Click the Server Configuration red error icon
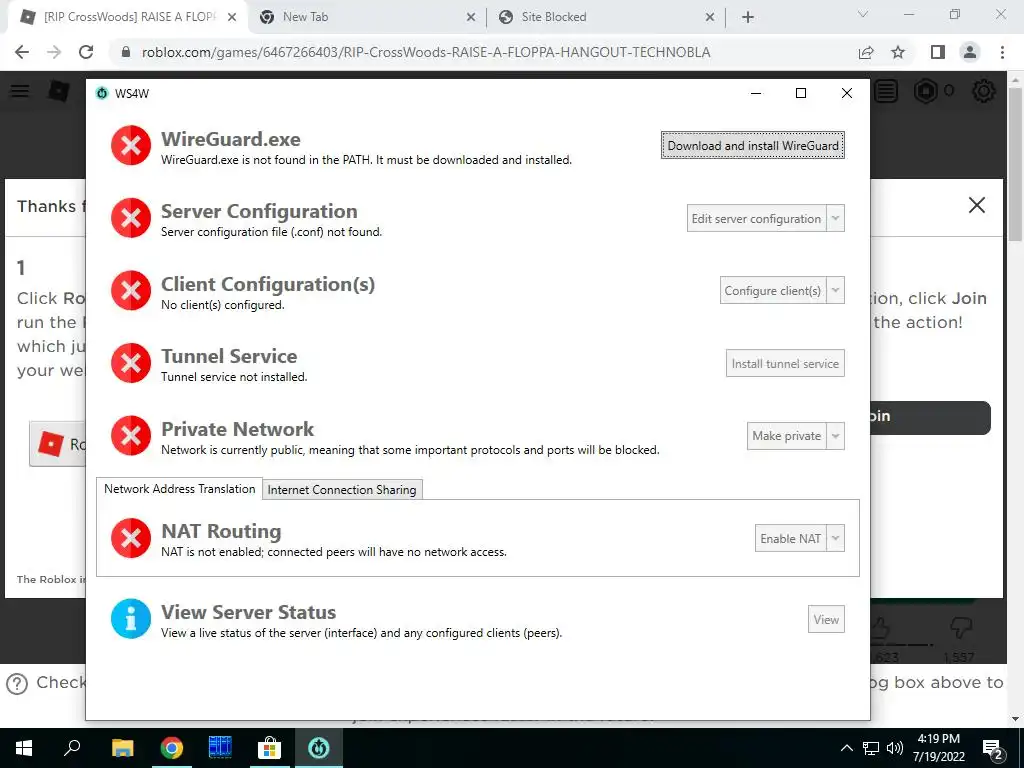This screenshot has height=768, width=1024. (131, 217)
